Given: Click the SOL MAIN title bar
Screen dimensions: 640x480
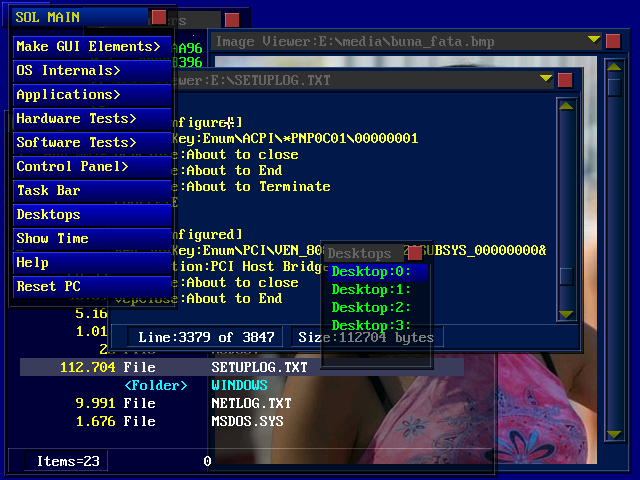Looking at the screenshot, I should click(x=80, y=18).
